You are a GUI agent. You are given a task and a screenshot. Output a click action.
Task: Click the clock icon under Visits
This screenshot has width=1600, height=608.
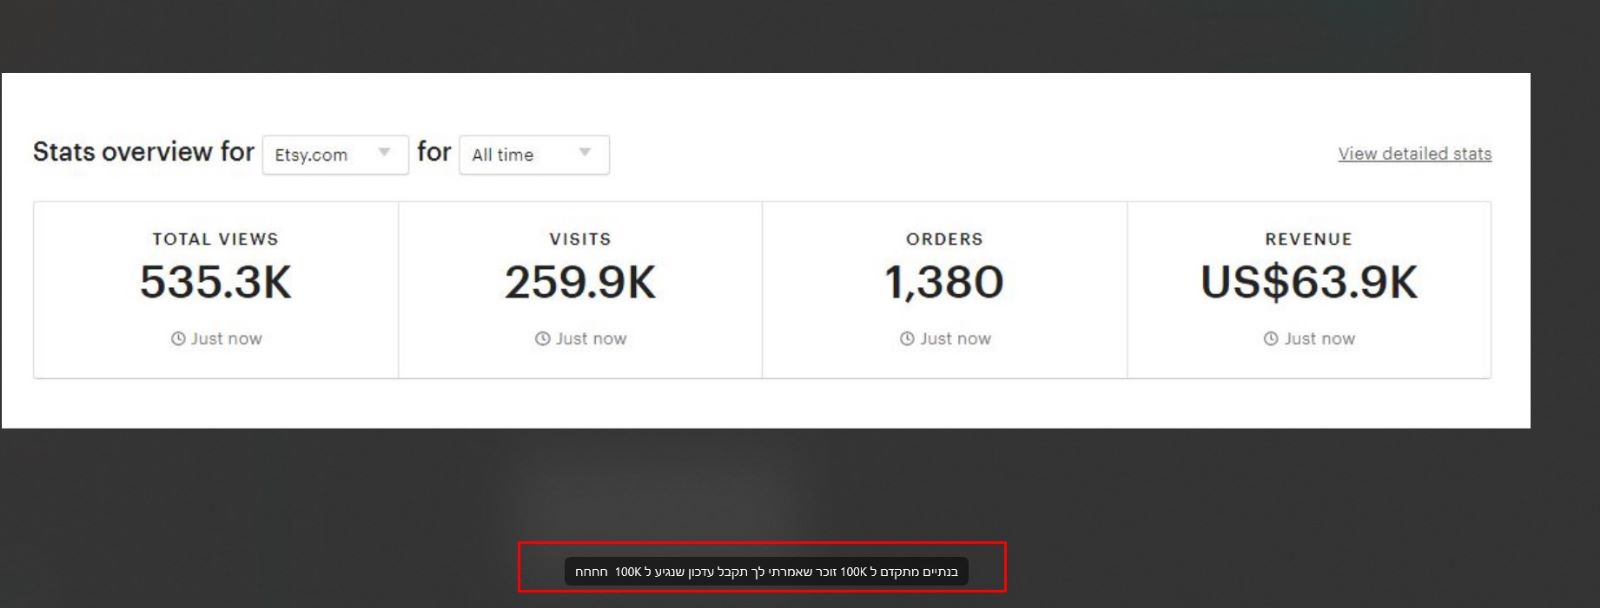pos(543,339)
